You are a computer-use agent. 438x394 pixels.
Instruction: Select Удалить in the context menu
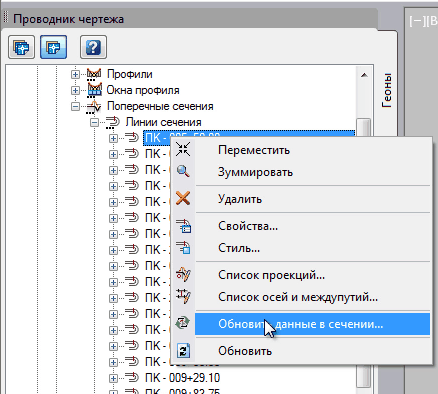click(x=240, y=199)
